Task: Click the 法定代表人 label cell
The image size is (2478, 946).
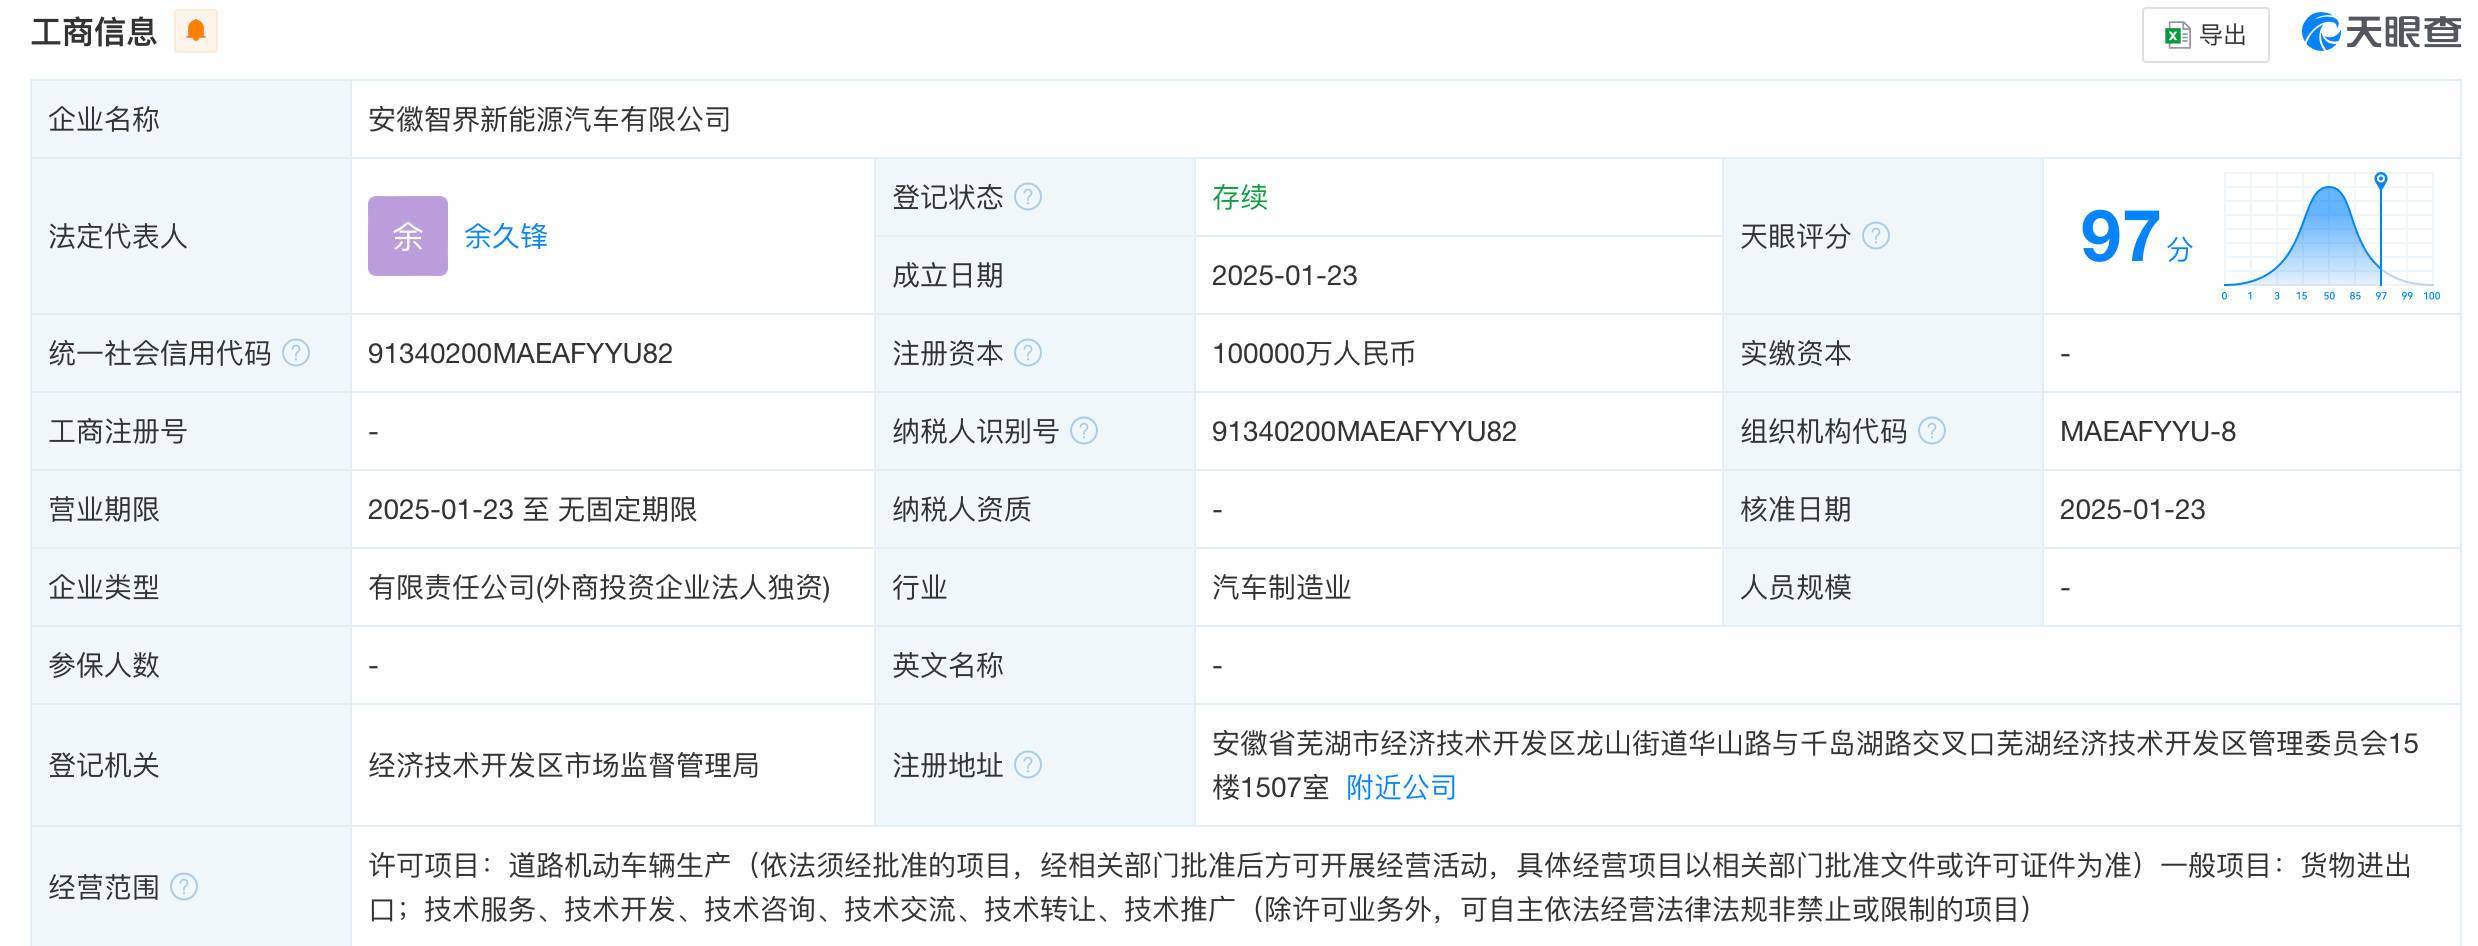Action: (x=191, y=236)
